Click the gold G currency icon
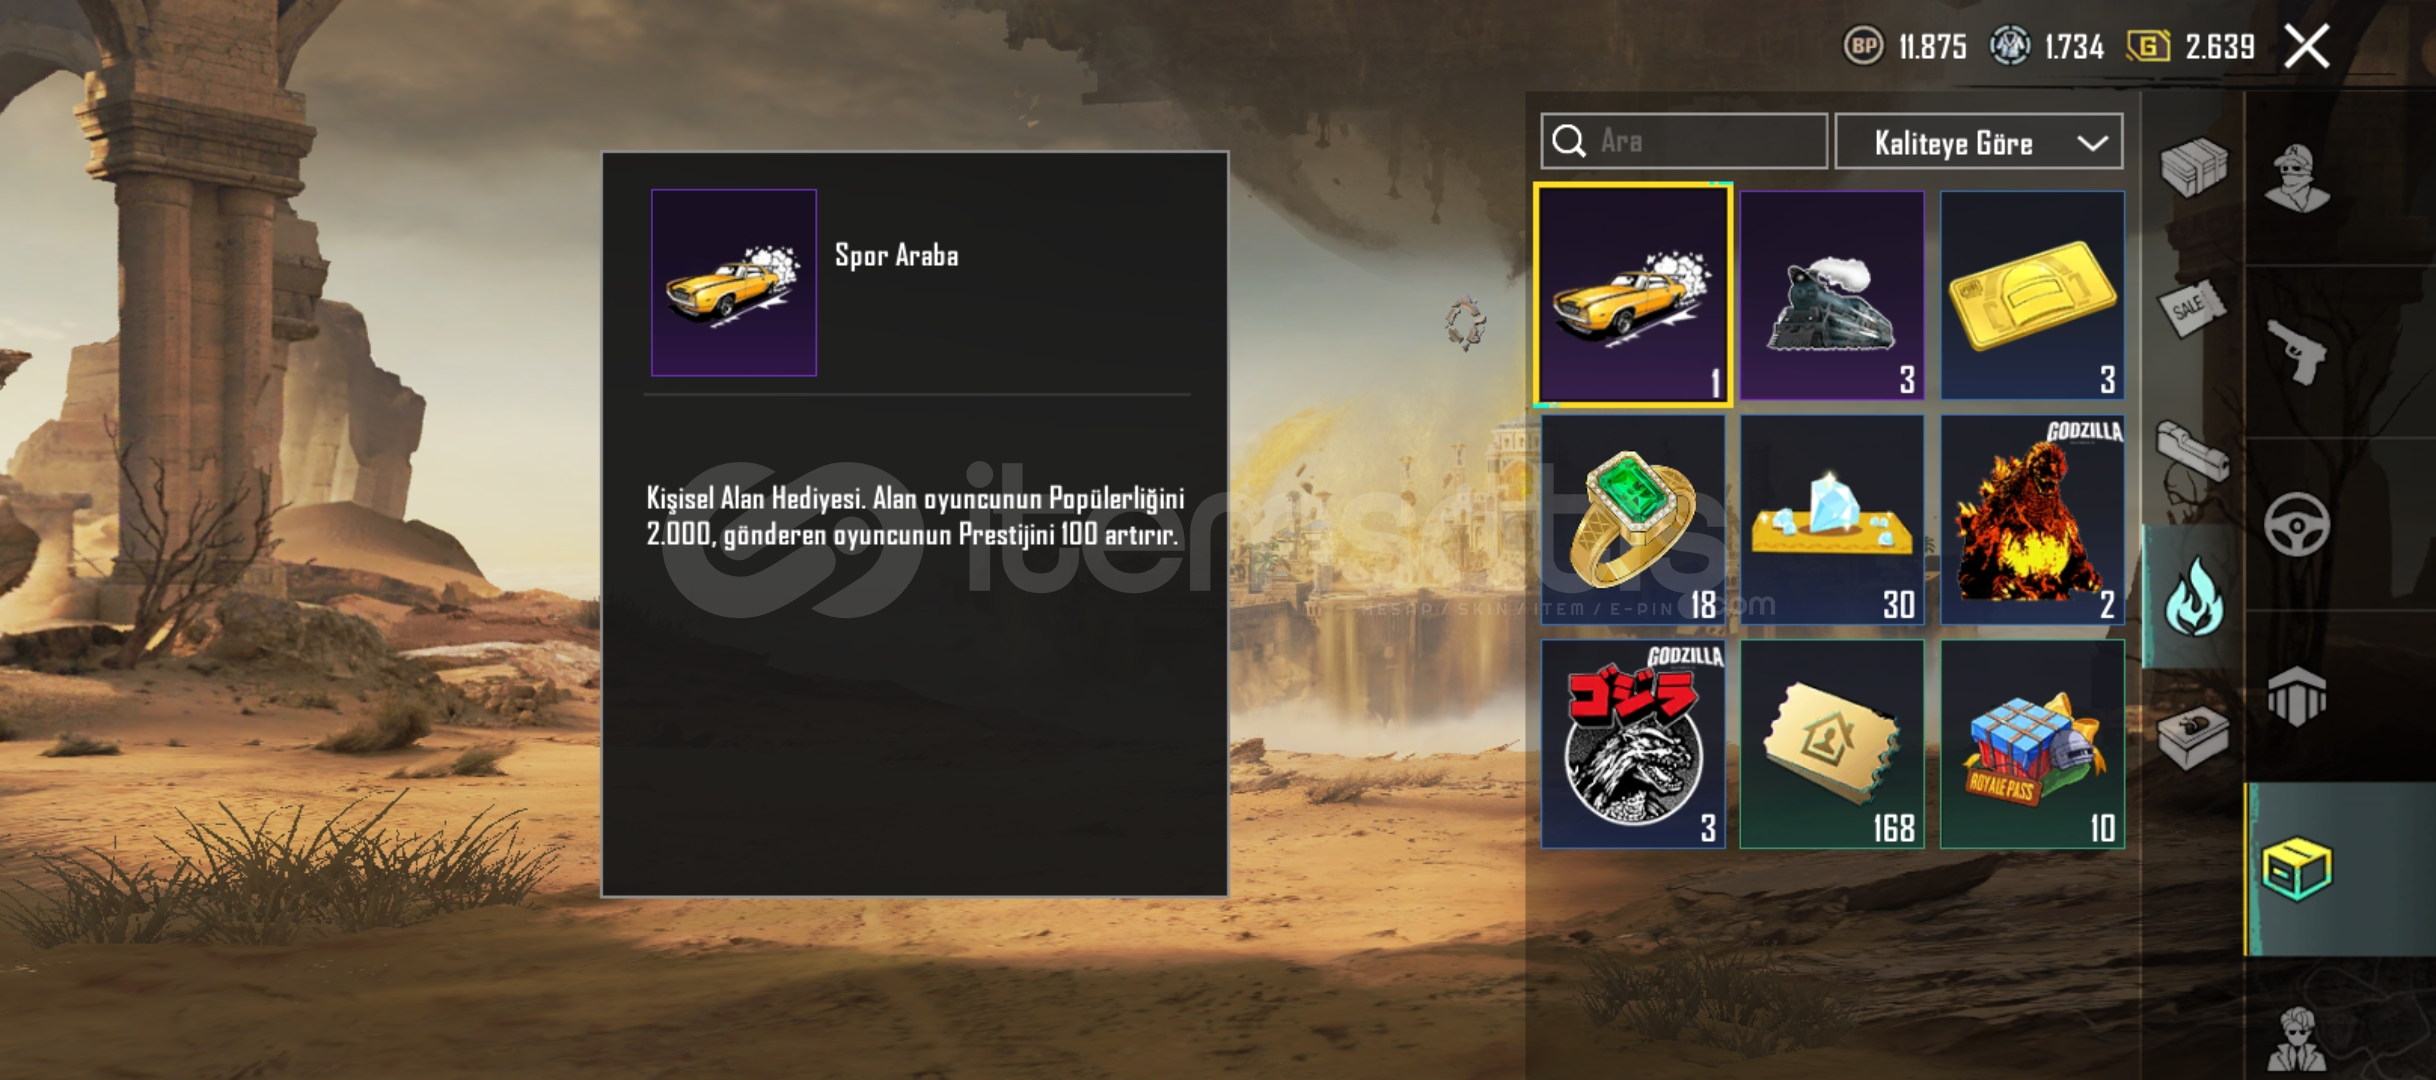Image resolution: width=2436 pixels, height=1080 pixels. pyautogui.click(x=2148, y=46)
